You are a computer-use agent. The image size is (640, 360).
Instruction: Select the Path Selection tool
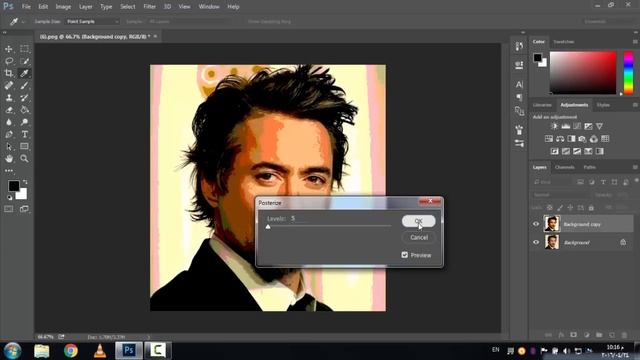pos(9,147)
